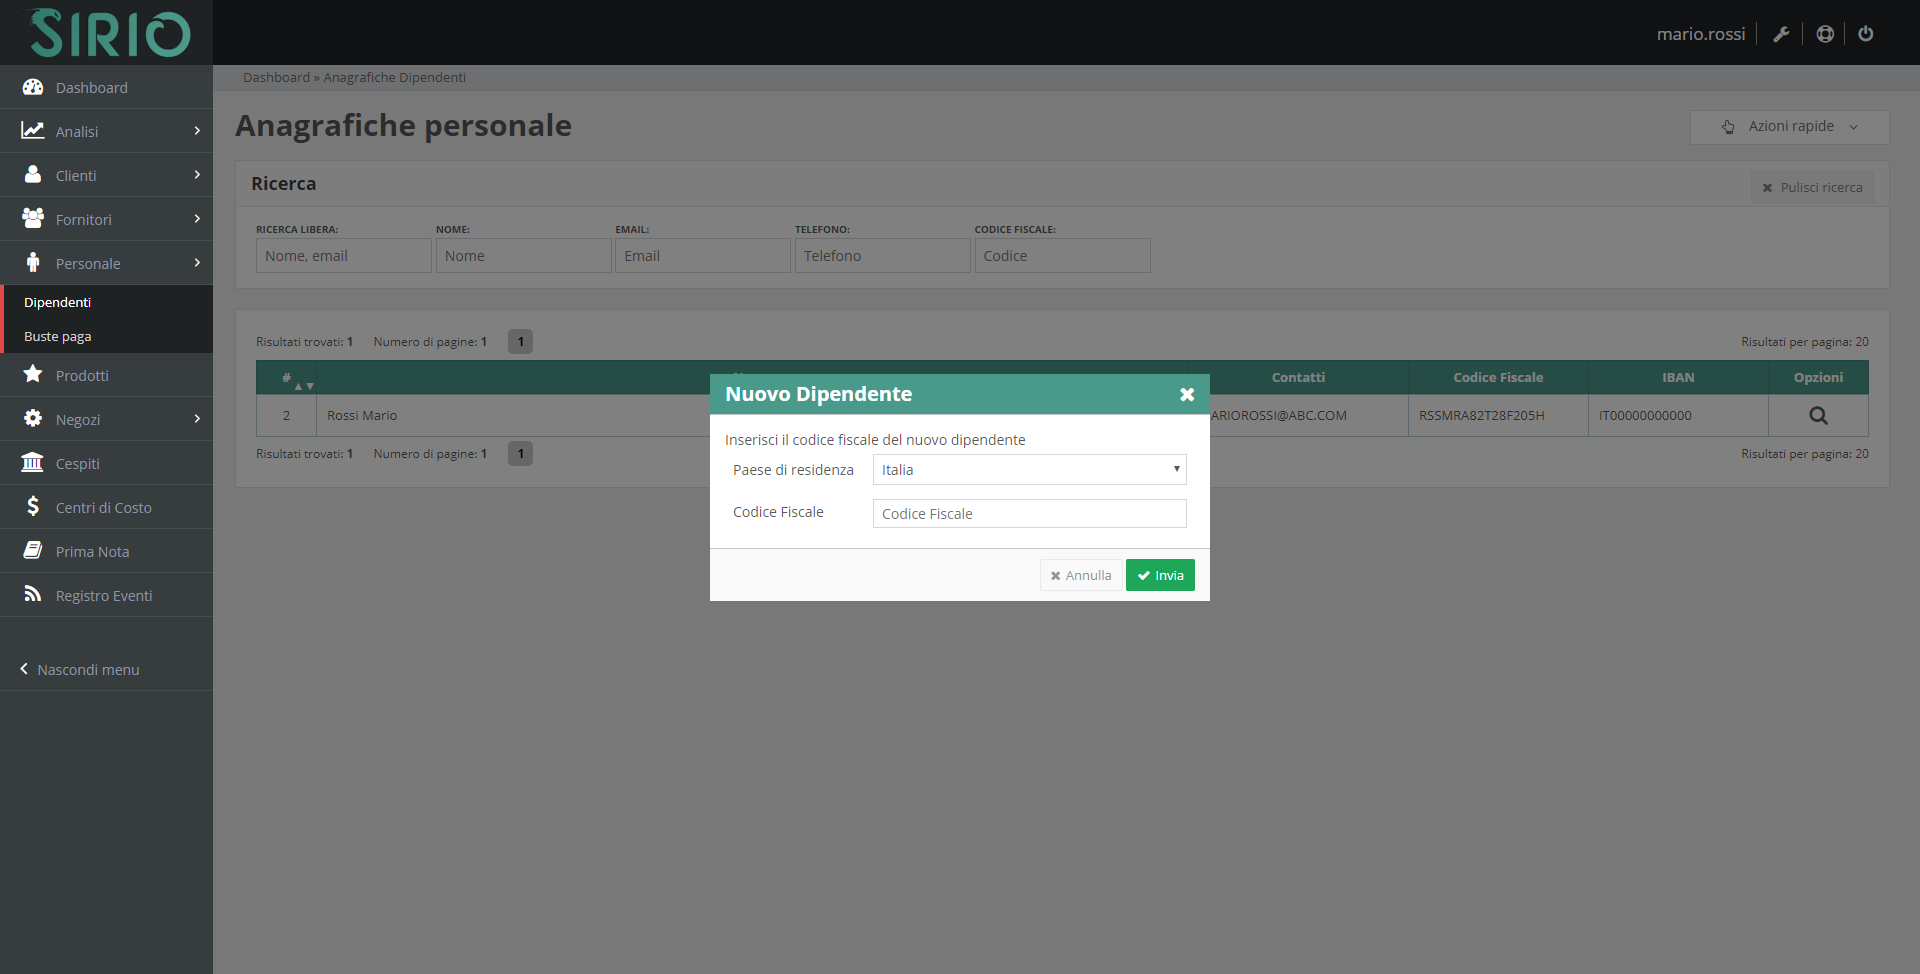The height and width of the screenshot is (974, 1920).
Task: Click the Contatti column header
Action: click(x=1298, y=377)
